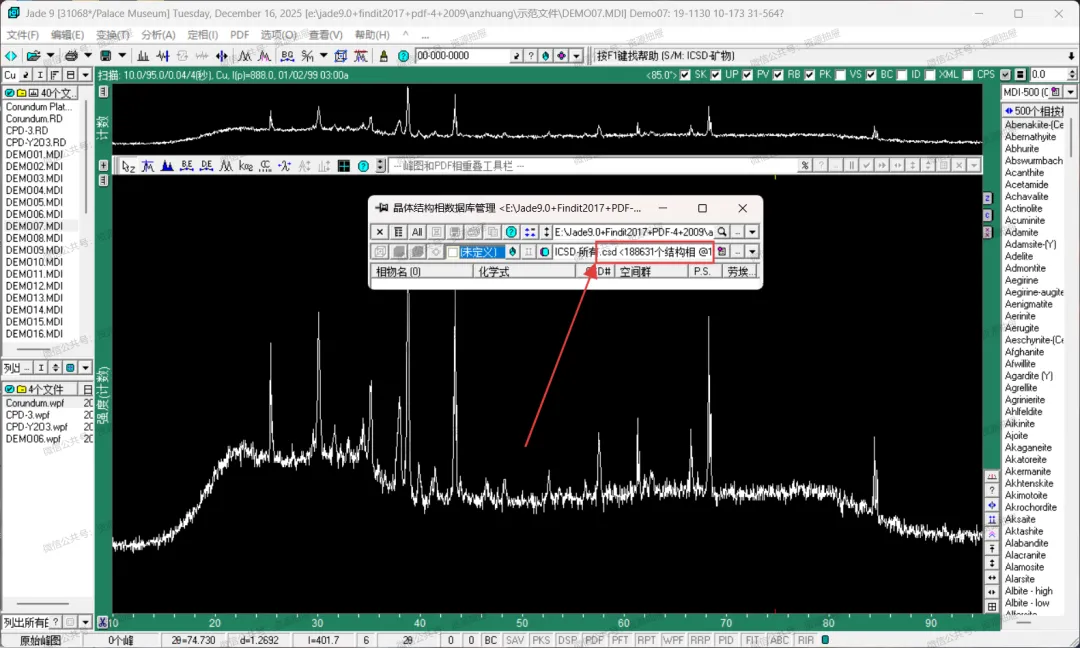The image size is (1080, 648).
Task: Click the All button in database dialog
Action: click(x=417, y=232)
